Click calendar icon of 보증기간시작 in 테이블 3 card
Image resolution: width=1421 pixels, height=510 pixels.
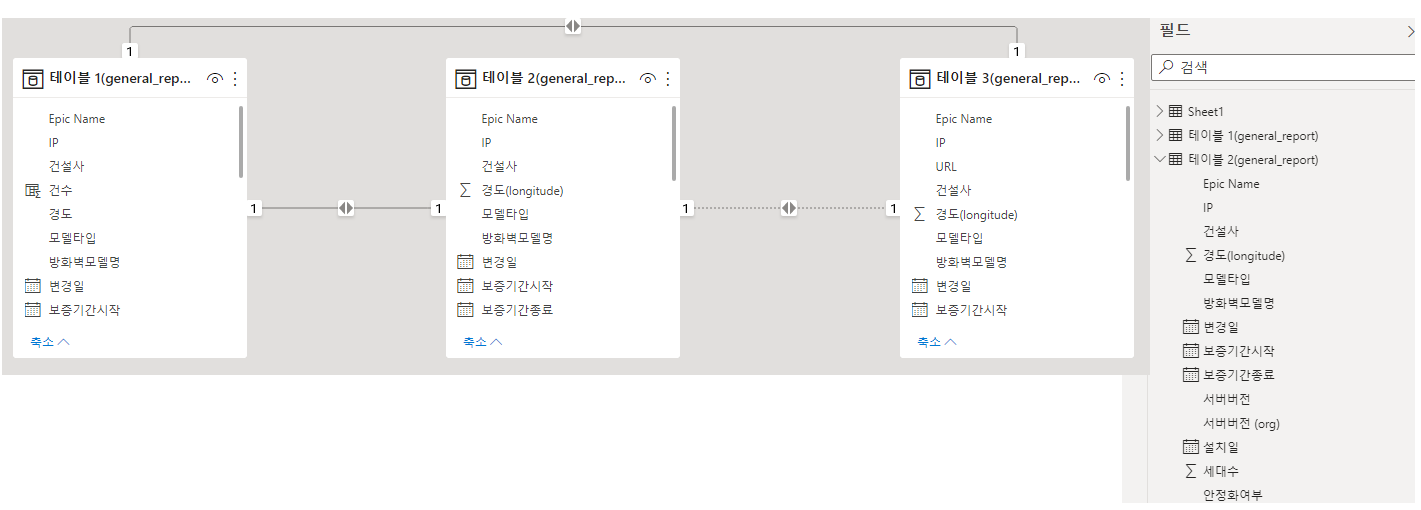point(919,310)
